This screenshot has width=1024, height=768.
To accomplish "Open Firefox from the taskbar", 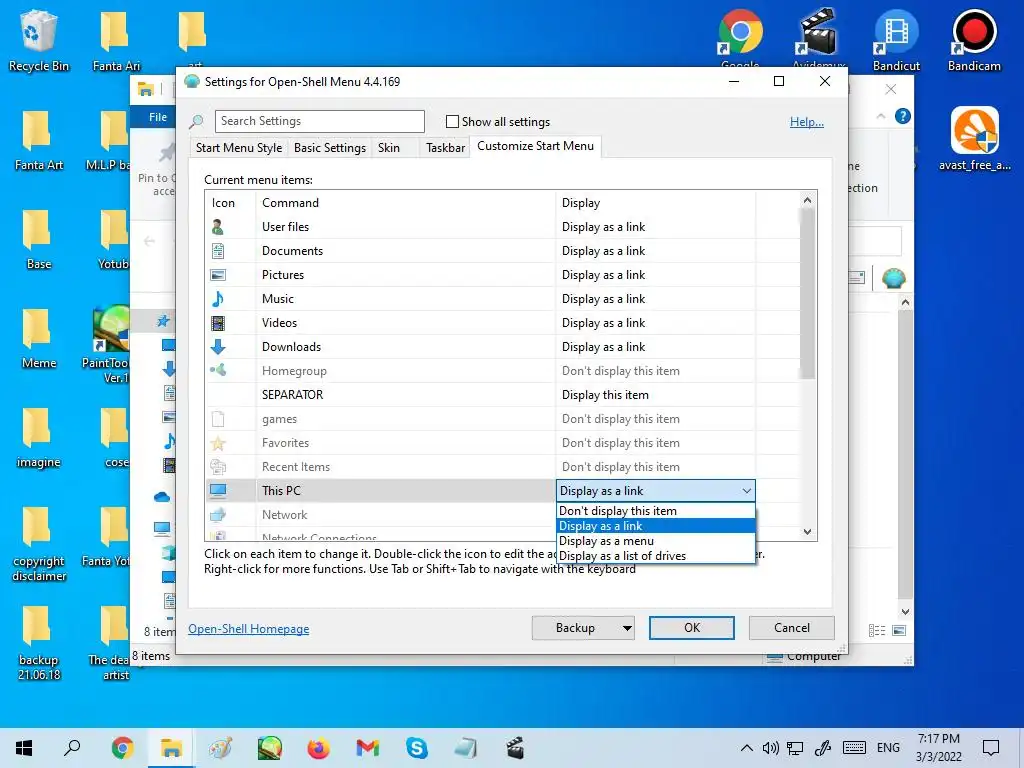I will coord(319,748).
